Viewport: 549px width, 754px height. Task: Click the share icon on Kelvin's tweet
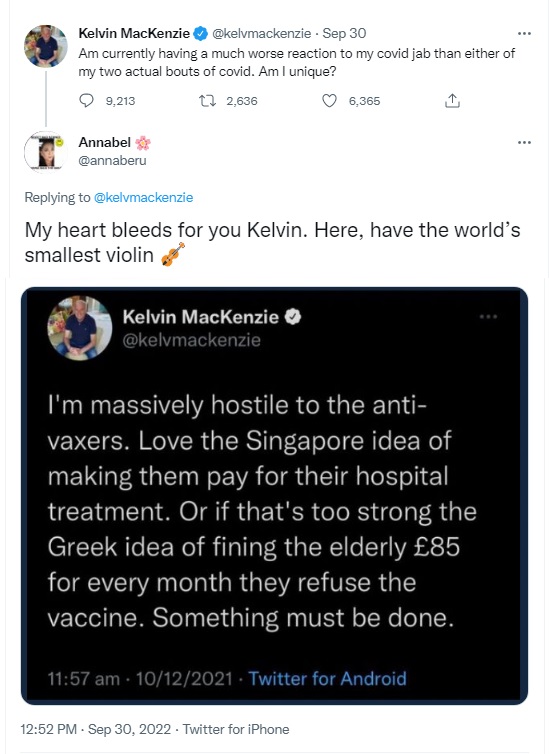452,101
